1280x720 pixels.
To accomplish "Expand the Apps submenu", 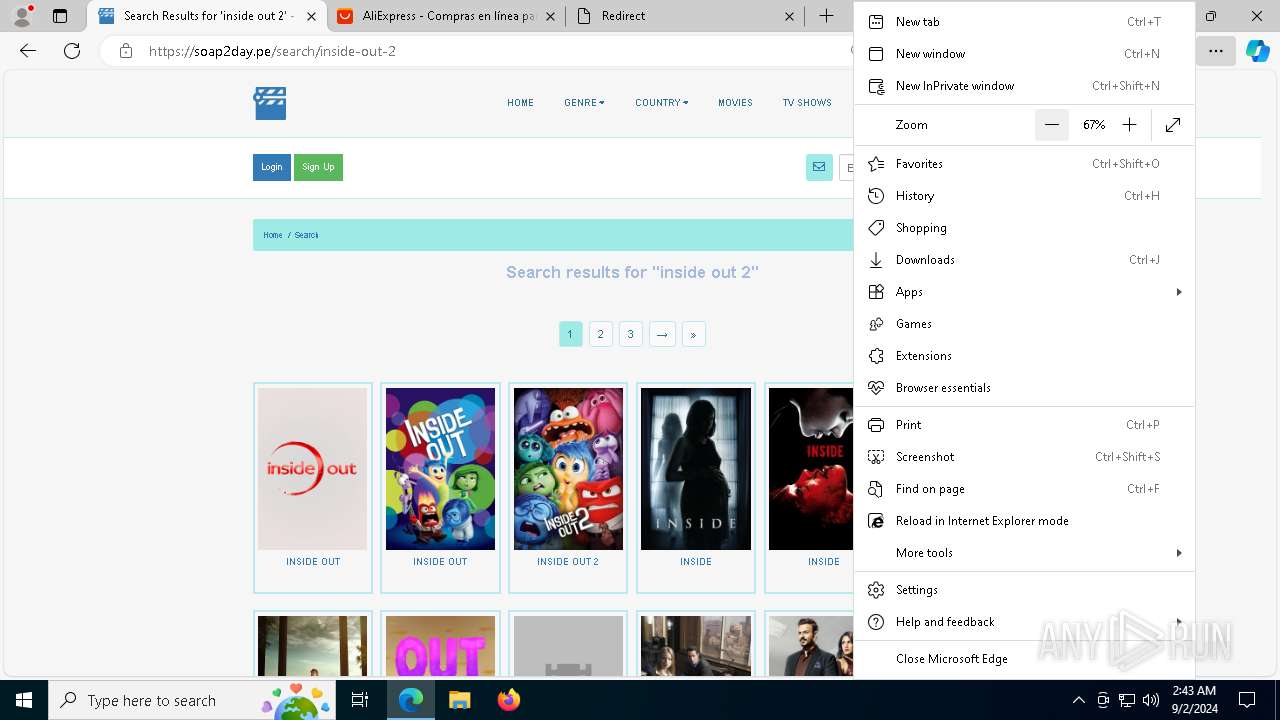I will pyautogui.click(x=1025, y=292).
